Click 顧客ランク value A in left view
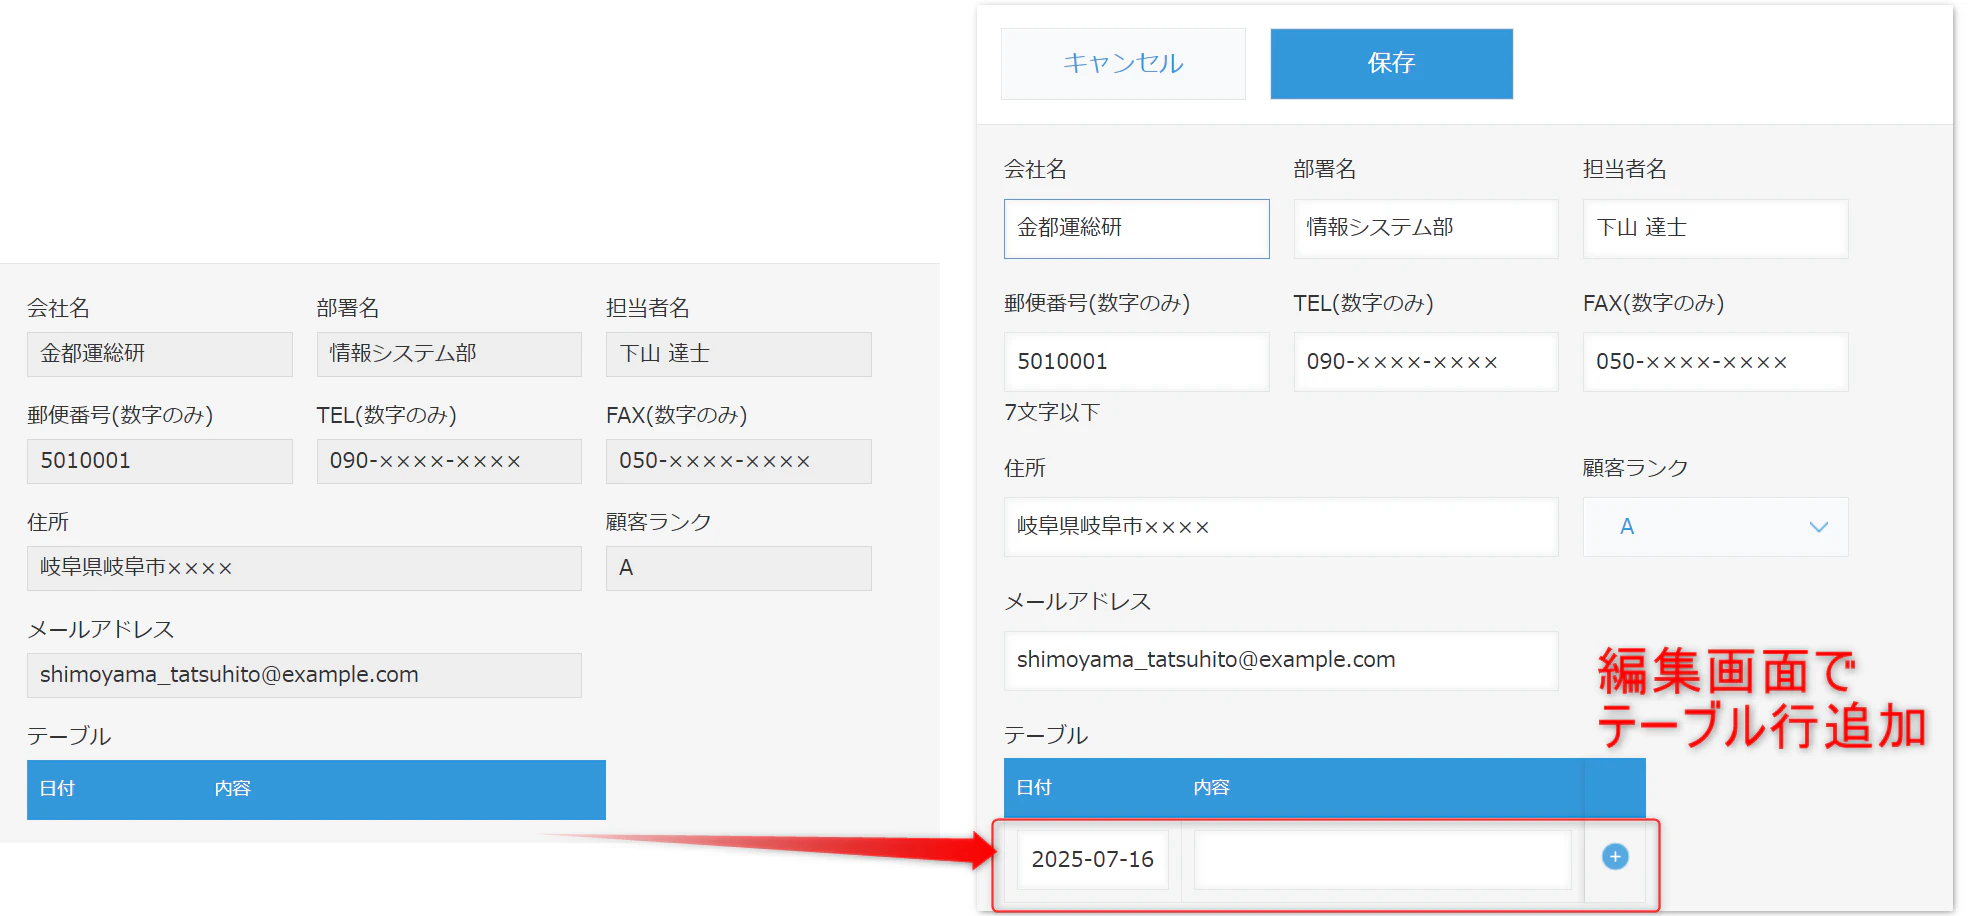1976x916 pixels. tap(739, 568)
